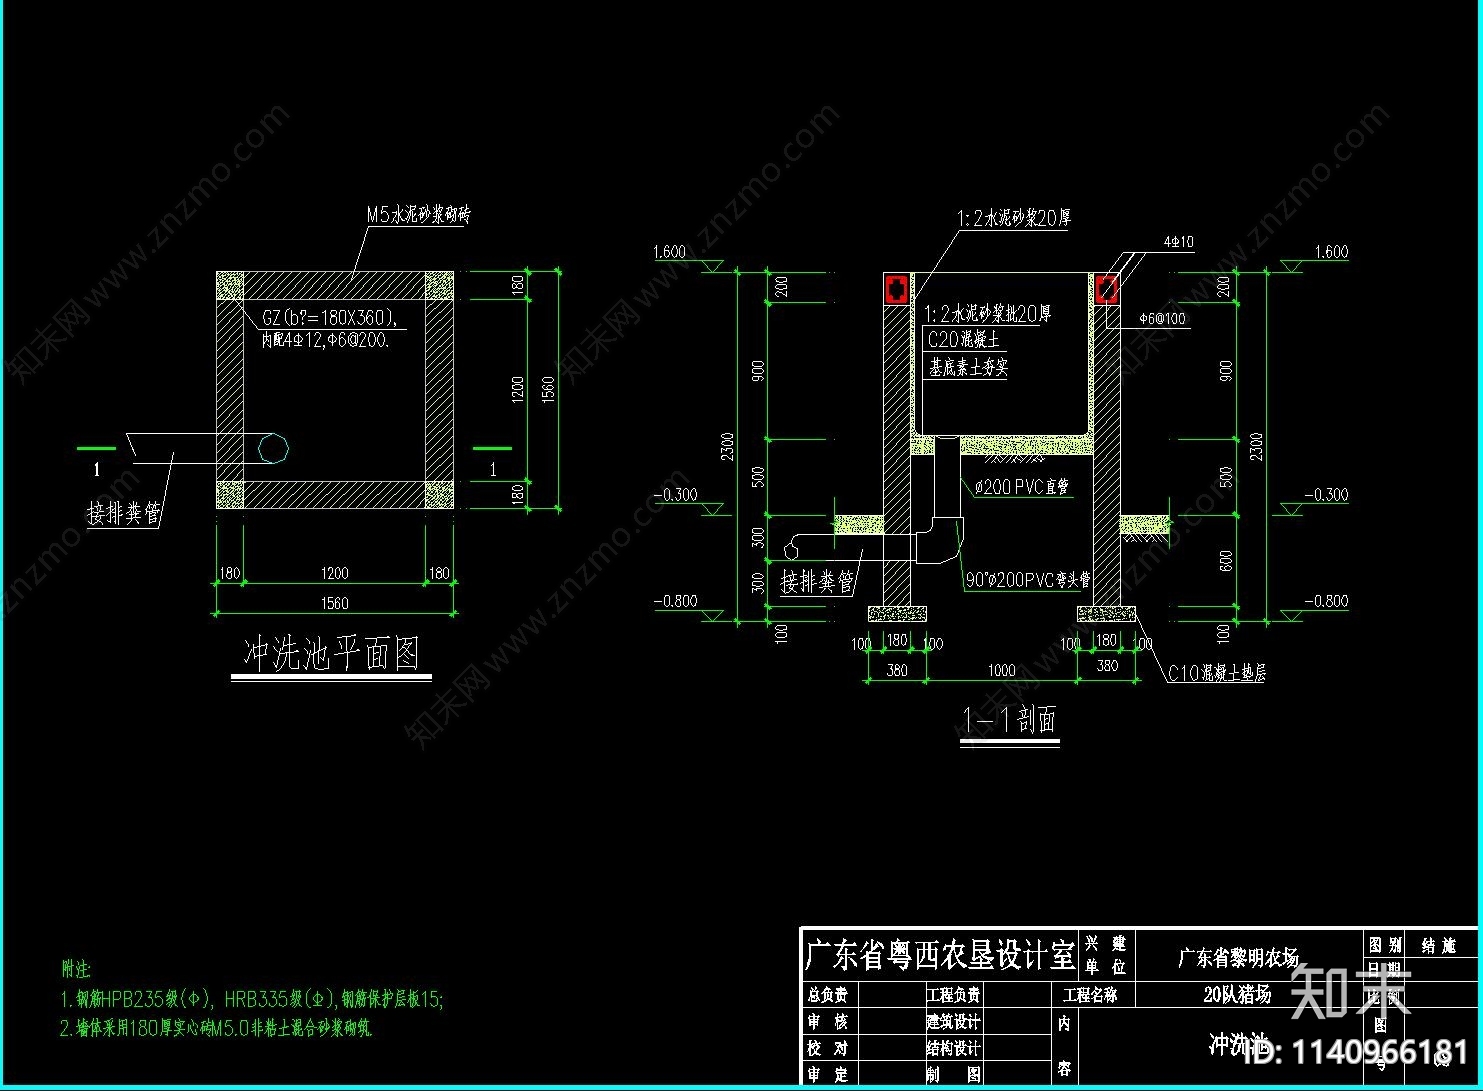The width and height of the screenshot is (1483, 1091).
Task: Select the '1:2水泥砂浆20厚' annotation
Action: [1014, 218]
